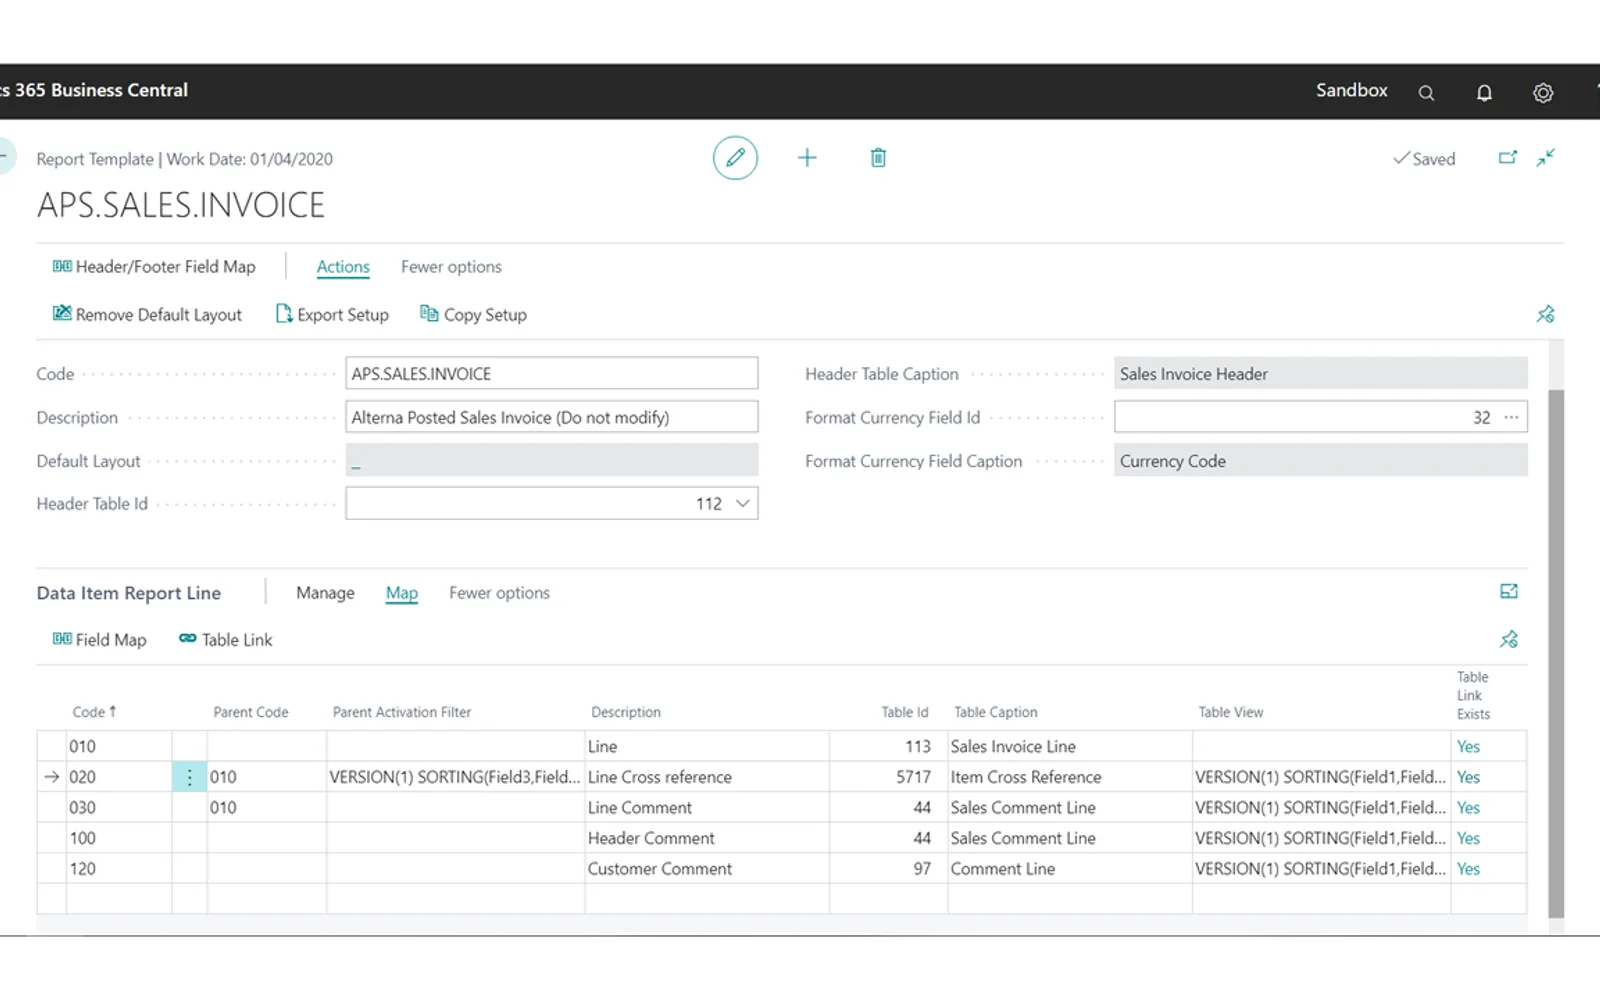Click Remove Default Layout
This screenshot has height=1000, width=1600.
pos(147,315)
